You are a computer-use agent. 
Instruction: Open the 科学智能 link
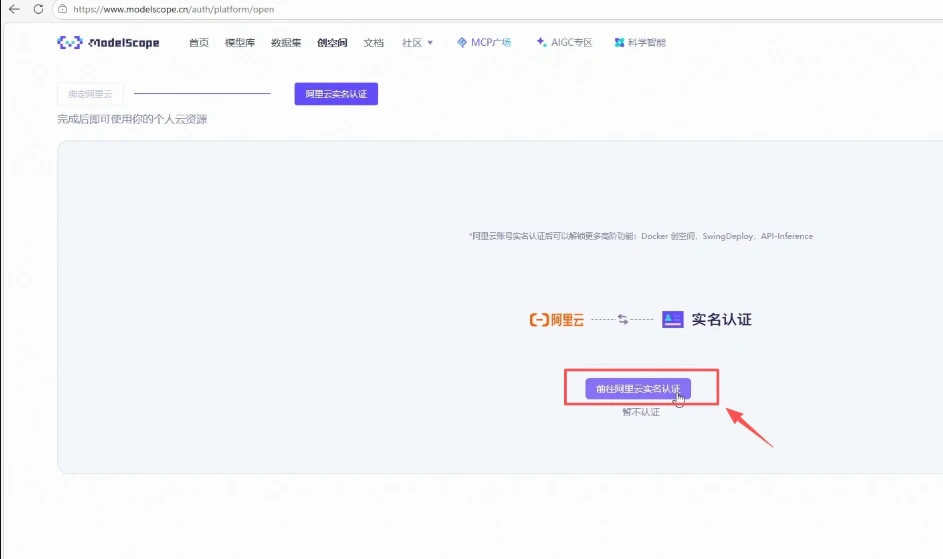[x=640, y=43]
